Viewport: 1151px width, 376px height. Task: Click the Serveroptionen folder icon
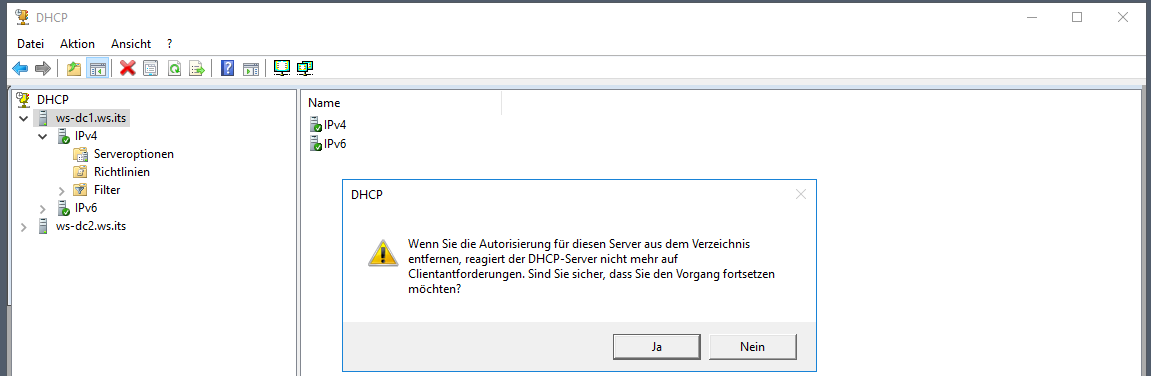click(81, 154)
